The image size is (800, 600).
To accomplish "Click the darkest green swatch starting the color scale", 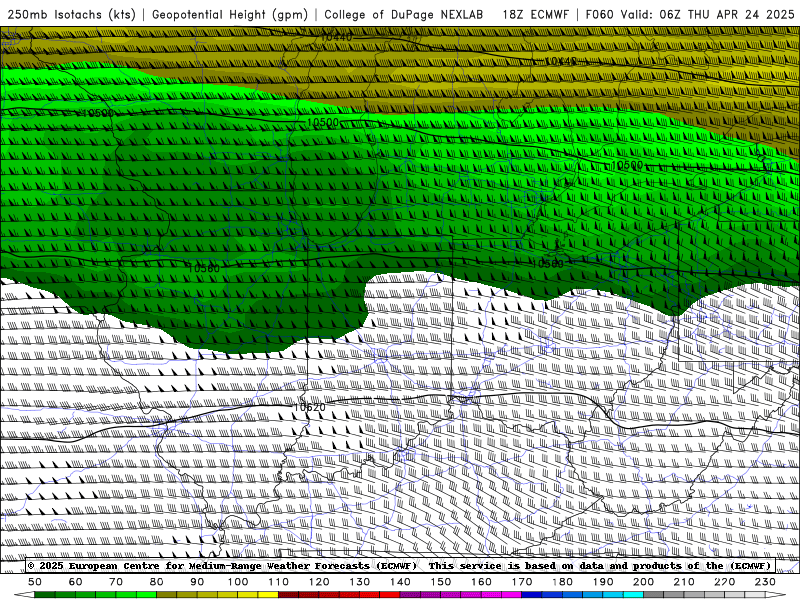I will tap(45, 595).
